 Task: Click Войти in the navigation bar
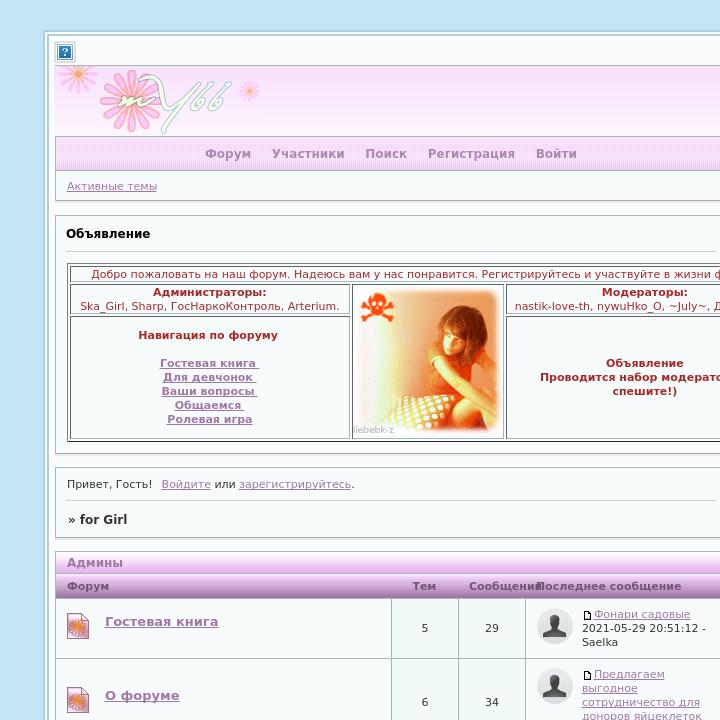[x=556, y=154]
